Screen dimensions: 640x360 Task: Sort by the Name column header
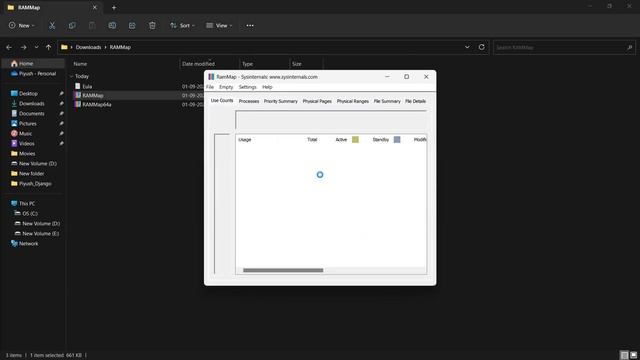coord(80,64)
